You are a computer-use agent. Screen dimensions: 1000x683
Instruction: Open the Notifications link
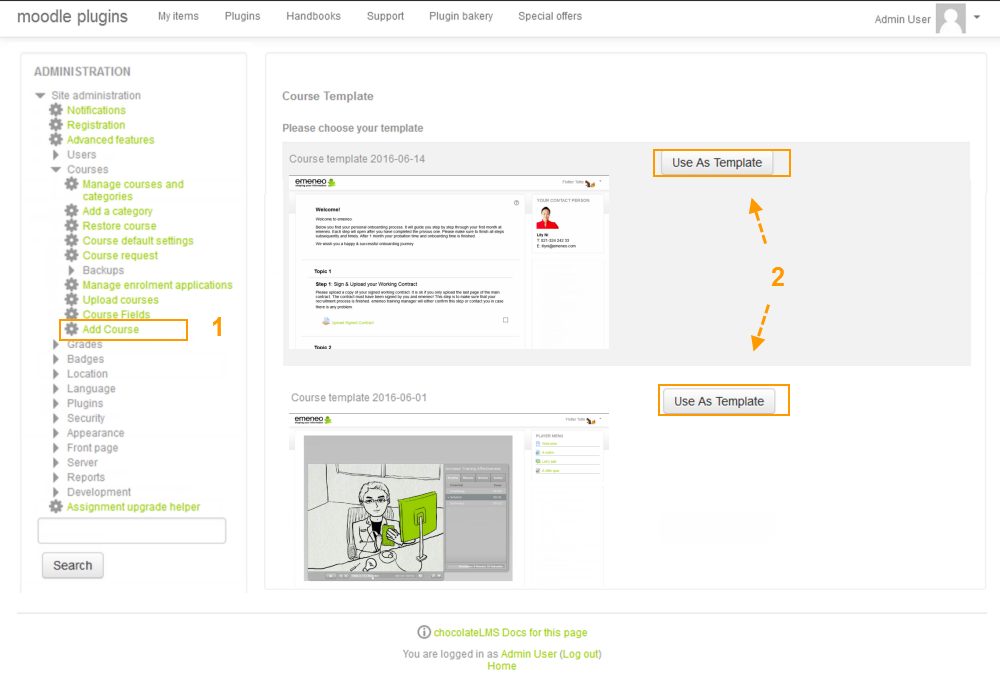pos(96,110)
